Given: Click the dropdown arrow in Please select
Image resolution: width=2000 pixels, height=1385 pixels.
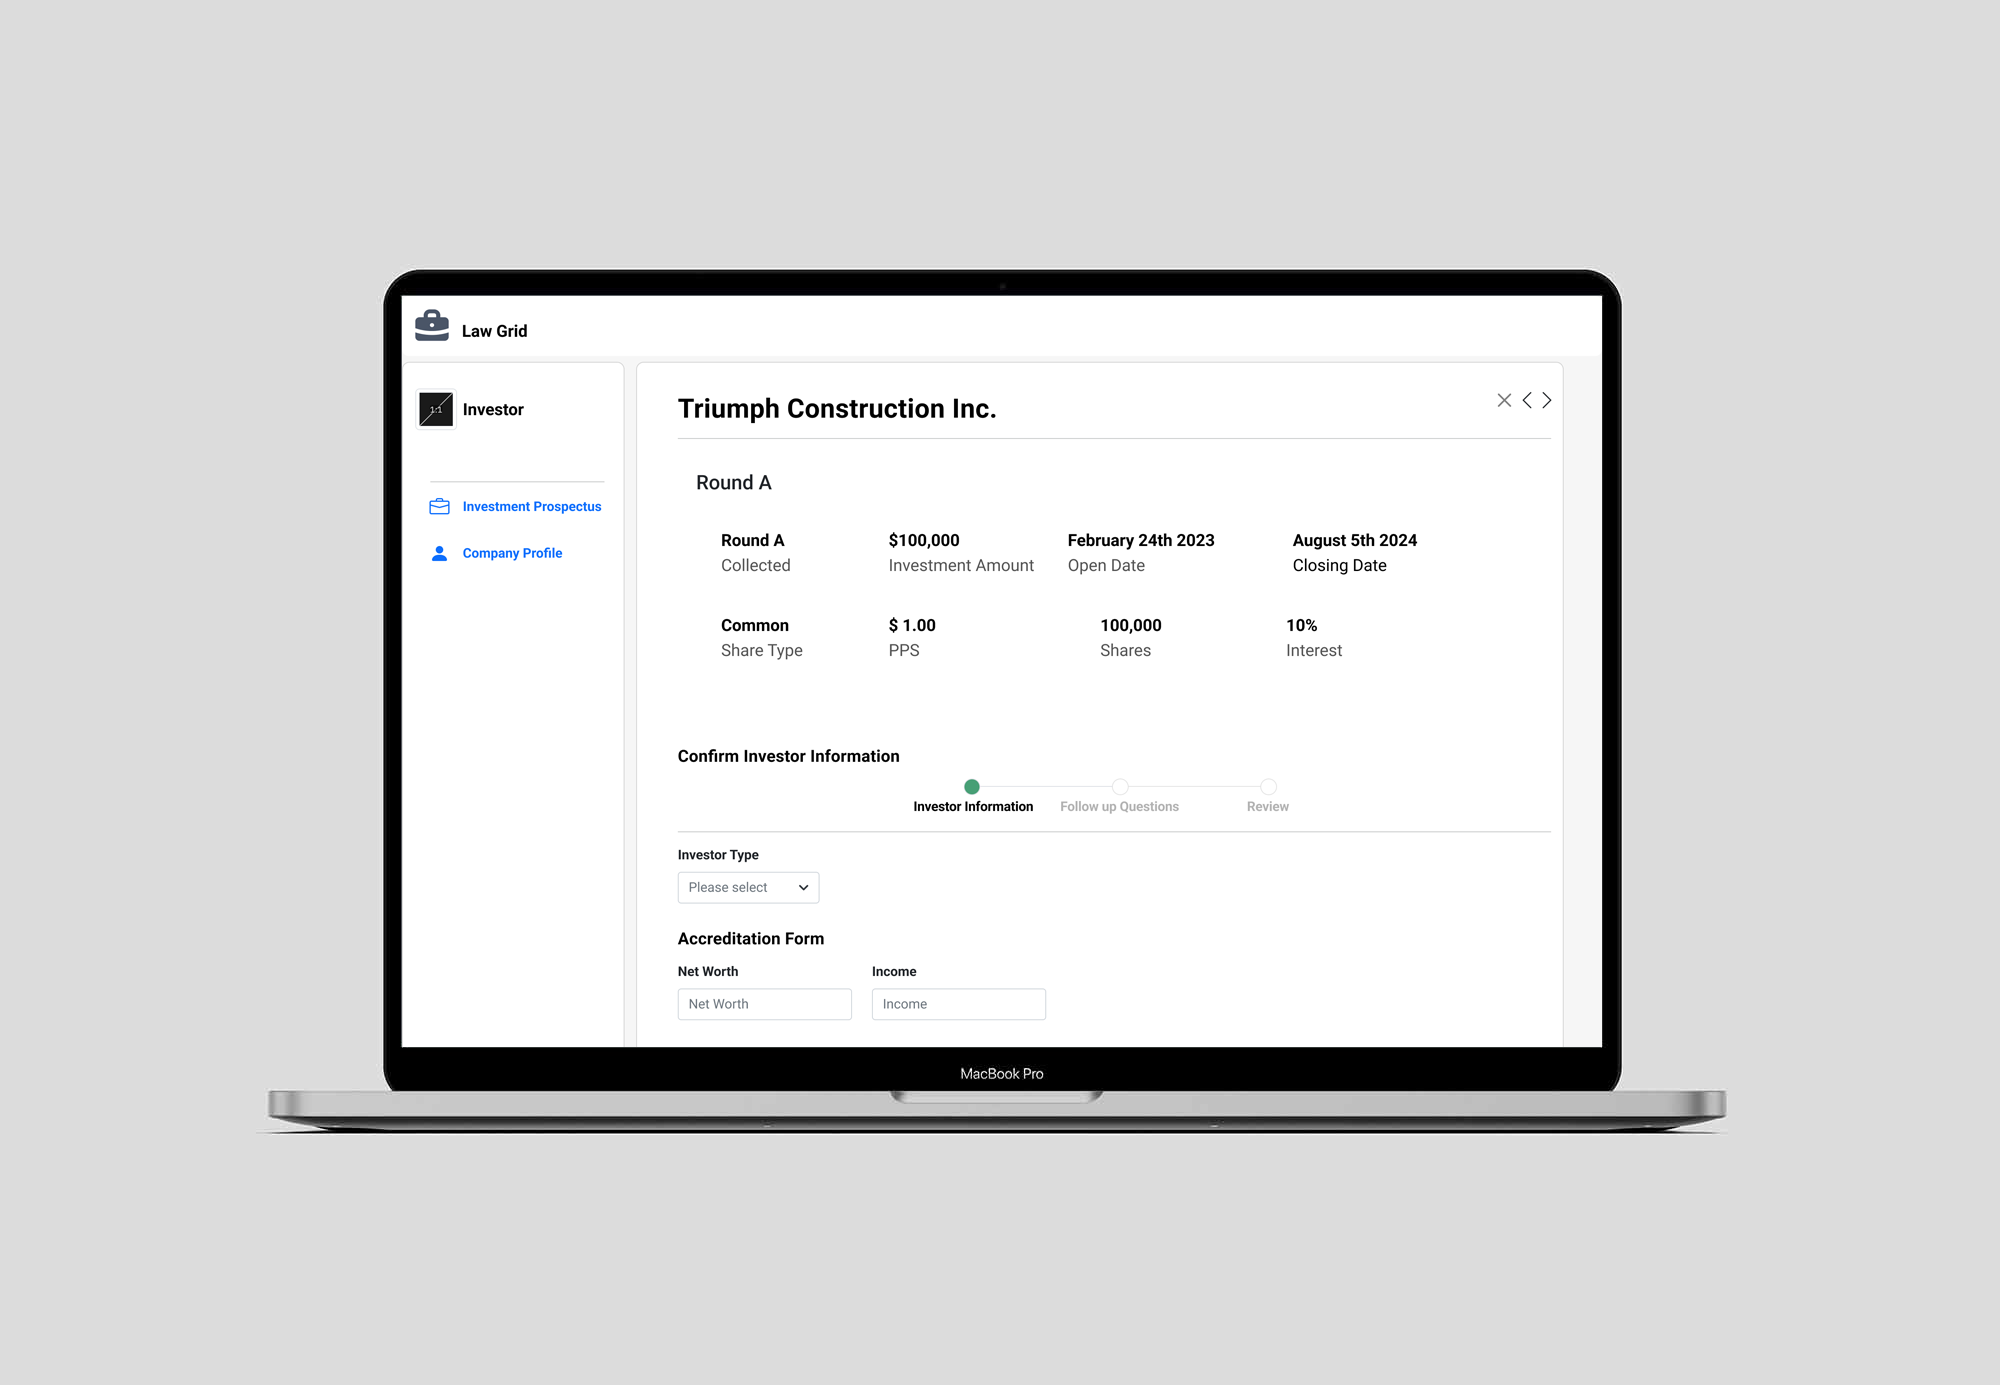Looking at the screenshot, I should point(803,888).
